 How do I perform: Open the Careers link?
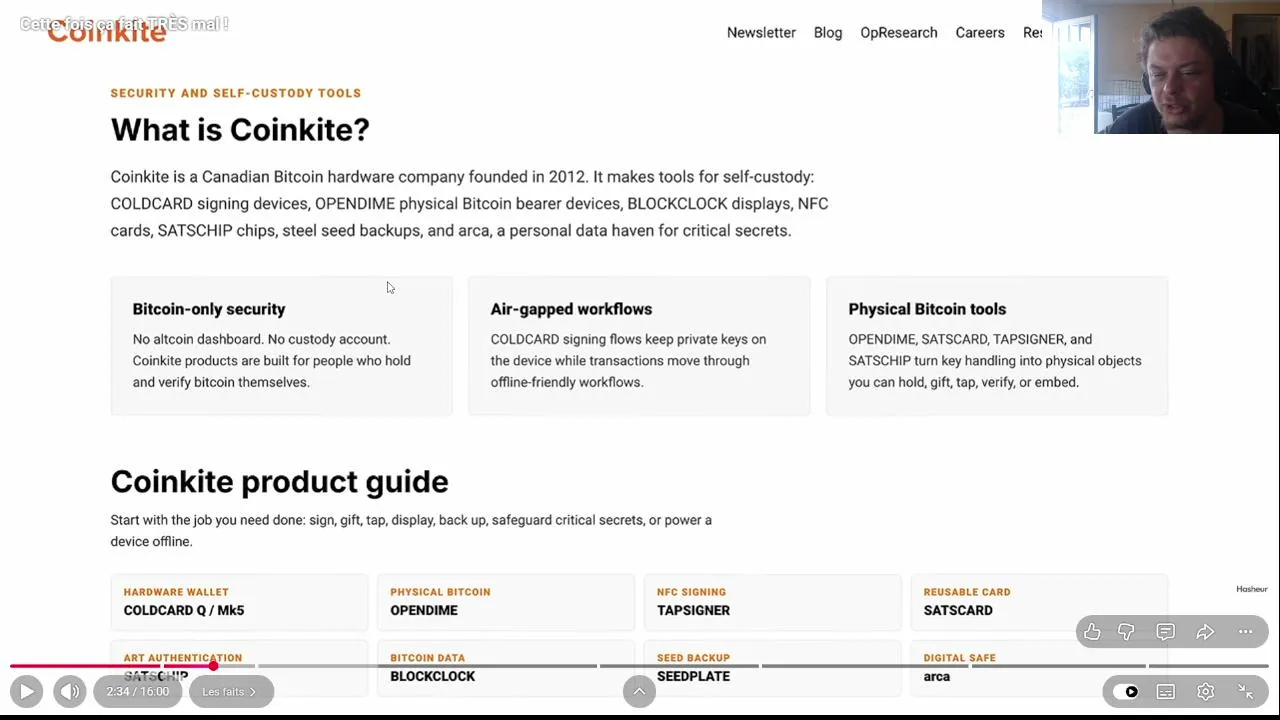click(980, 32)
